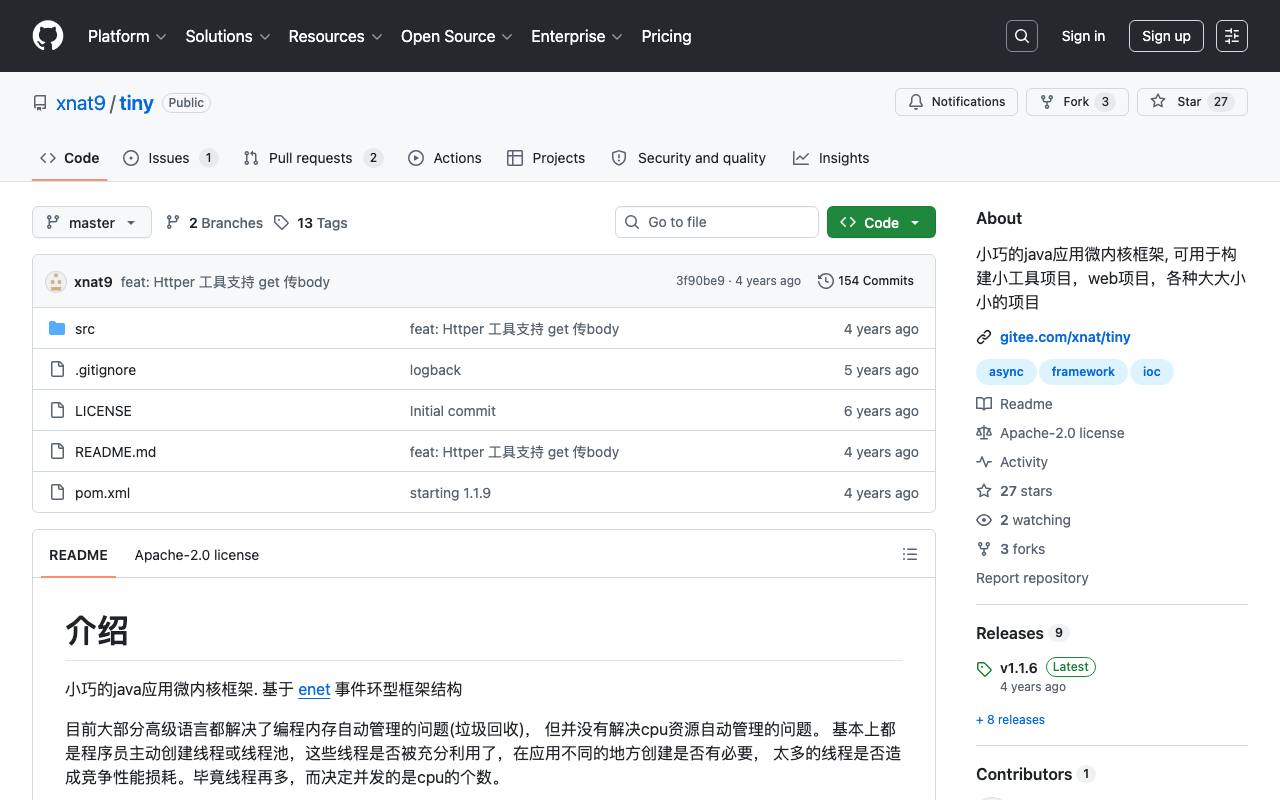Screen dimensions: 1280x800
Task: Click the LICENSE file icon
Action: 57,411
